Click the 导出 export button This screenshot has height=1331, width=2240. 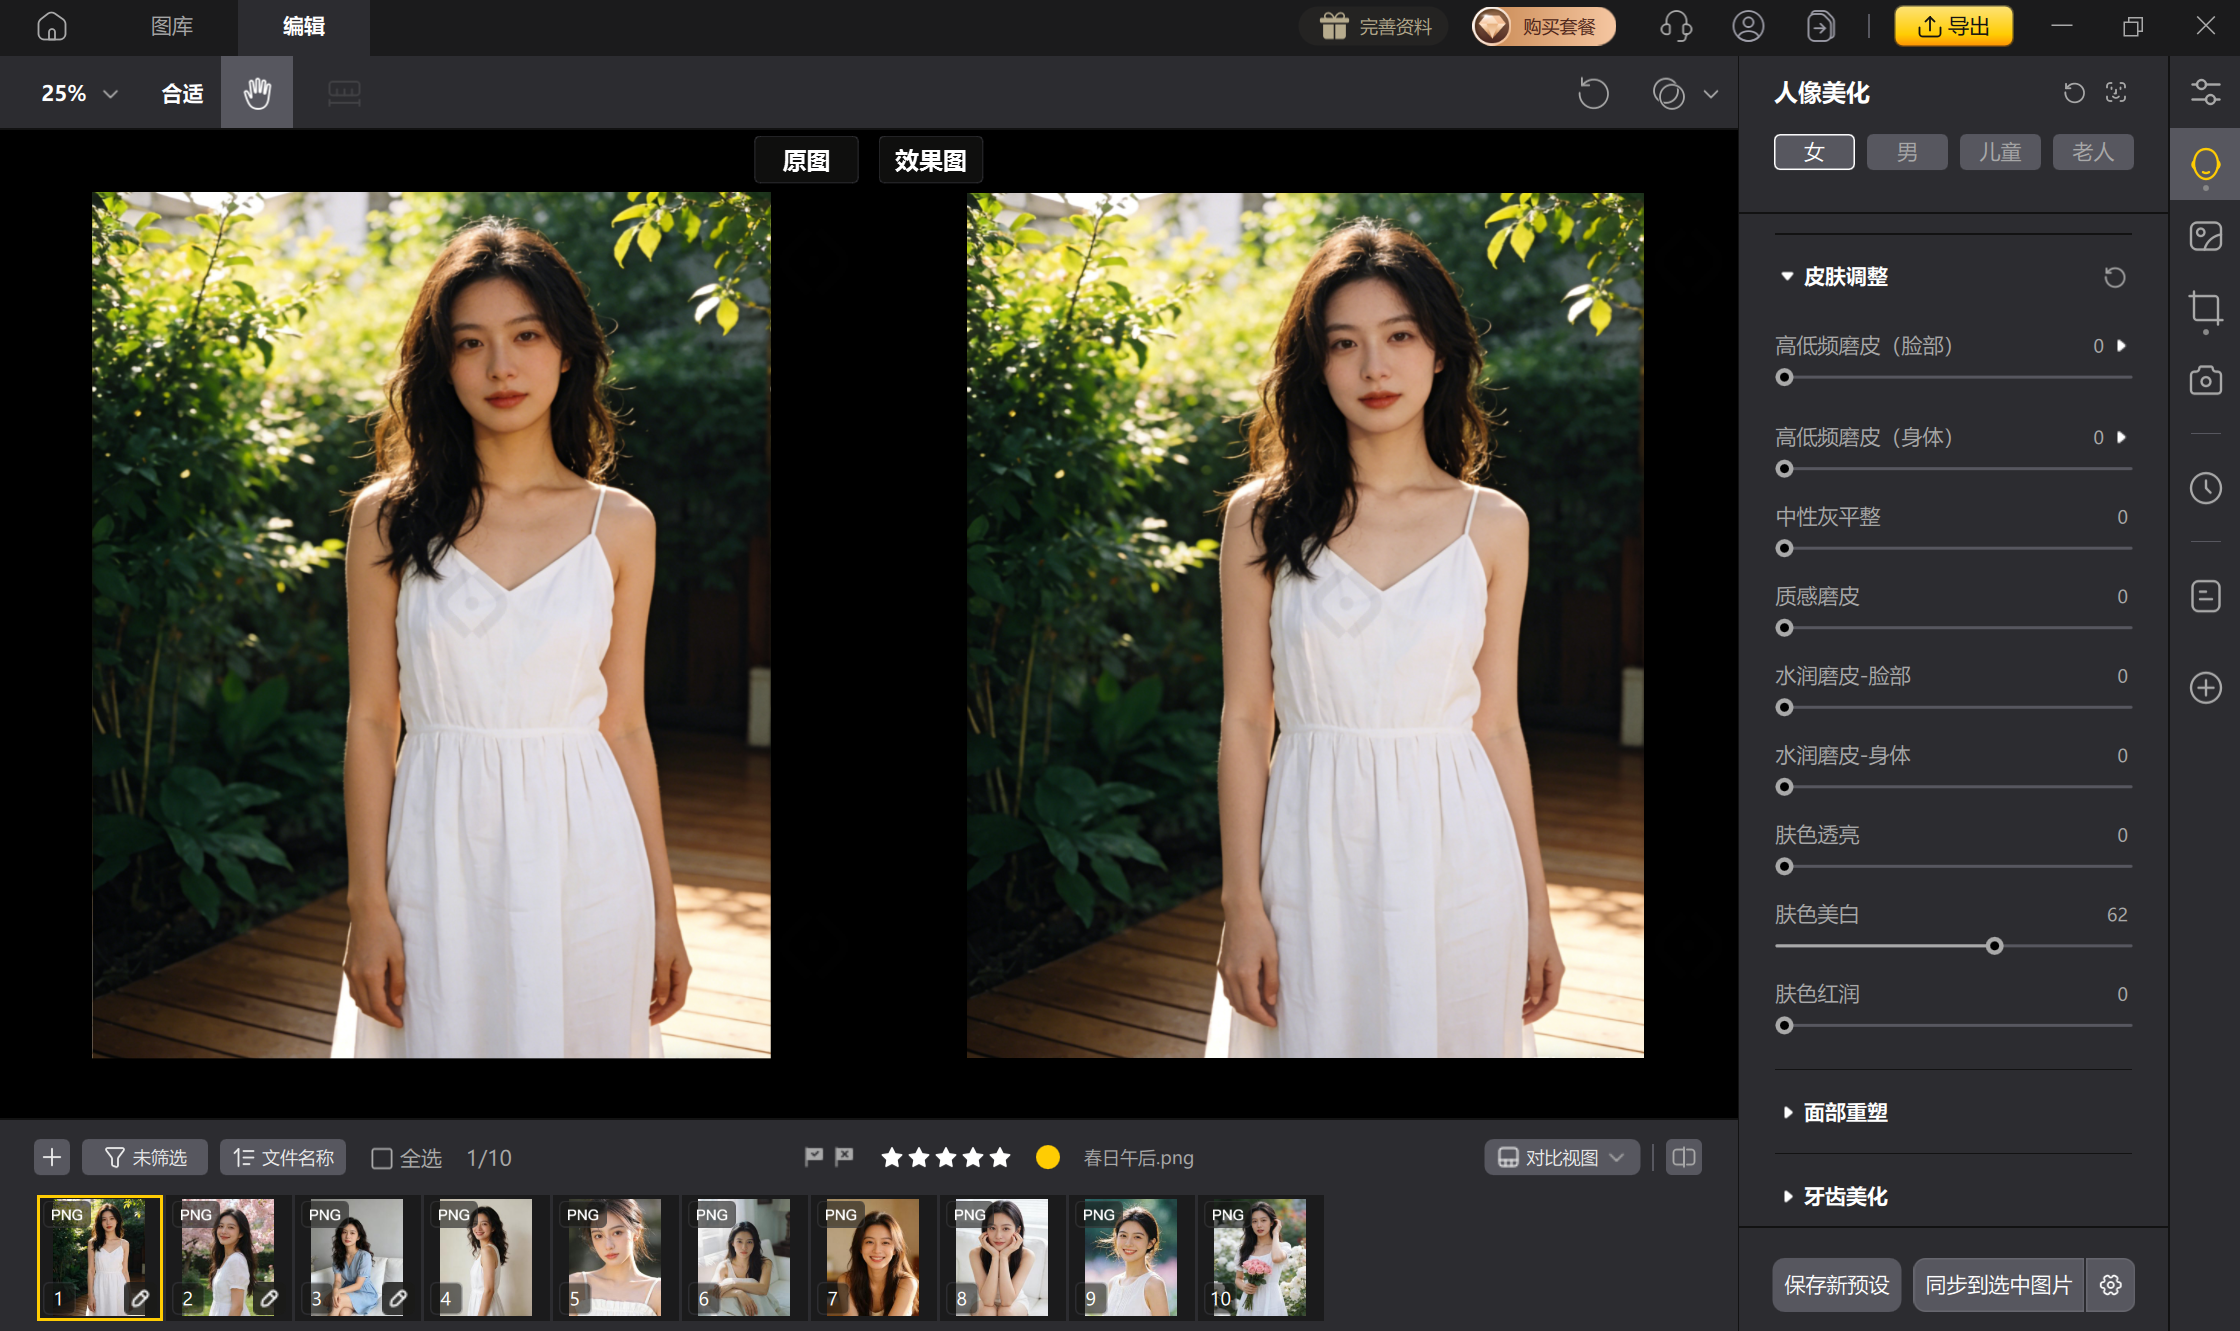pos(1953,26)
